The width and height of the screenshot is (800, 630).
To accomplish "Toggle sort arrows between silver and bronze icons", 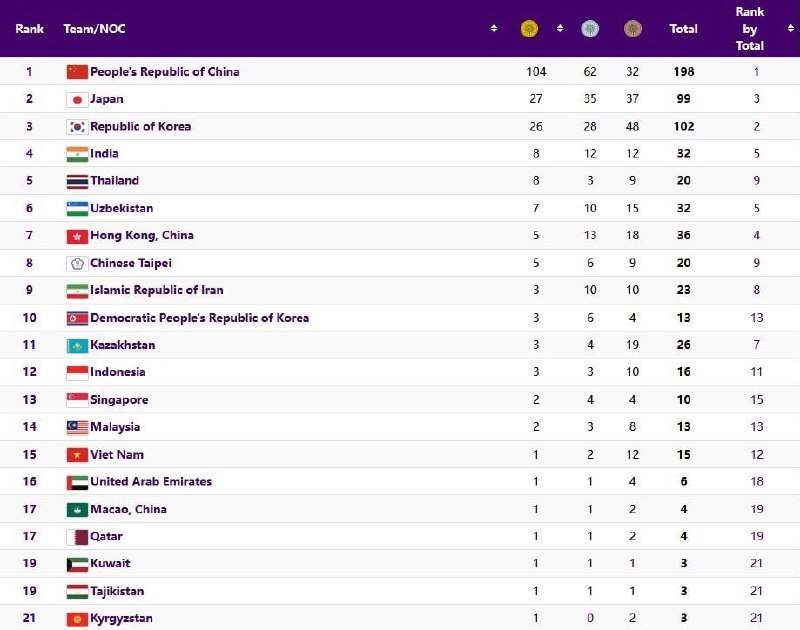I will [x=614, y=29].
